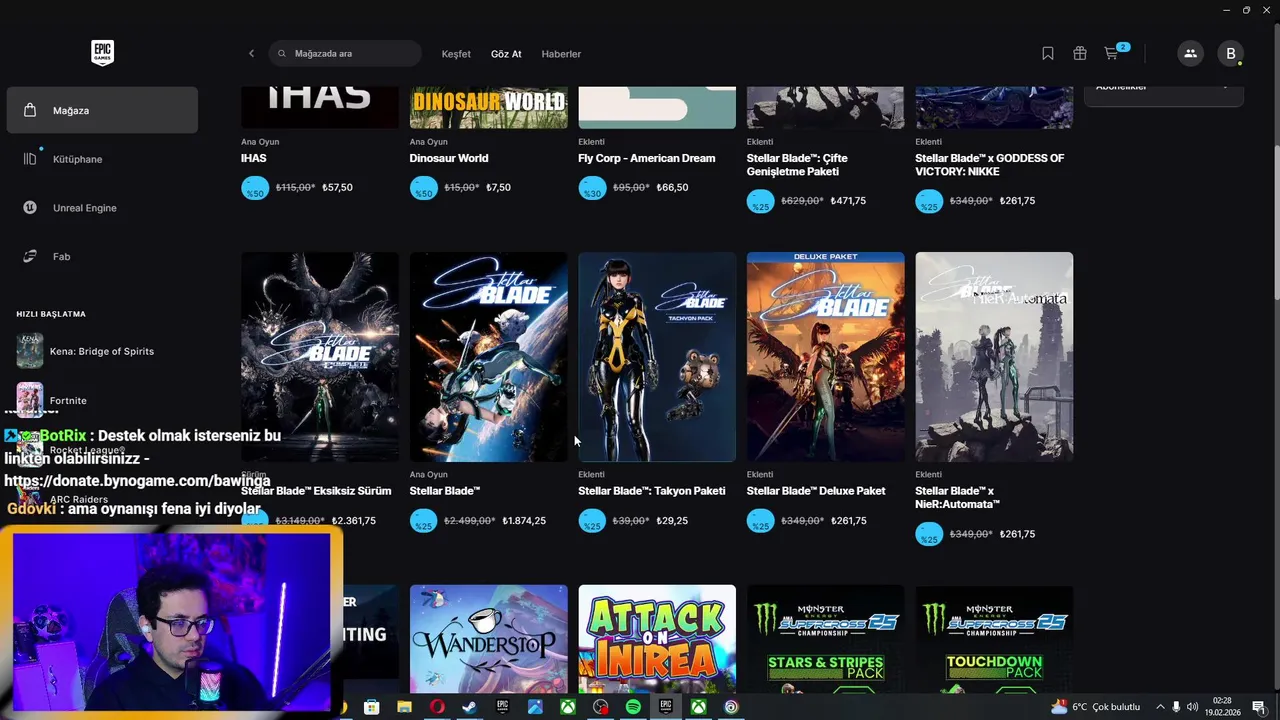Open the Deluxe Paket cover image

825,357
